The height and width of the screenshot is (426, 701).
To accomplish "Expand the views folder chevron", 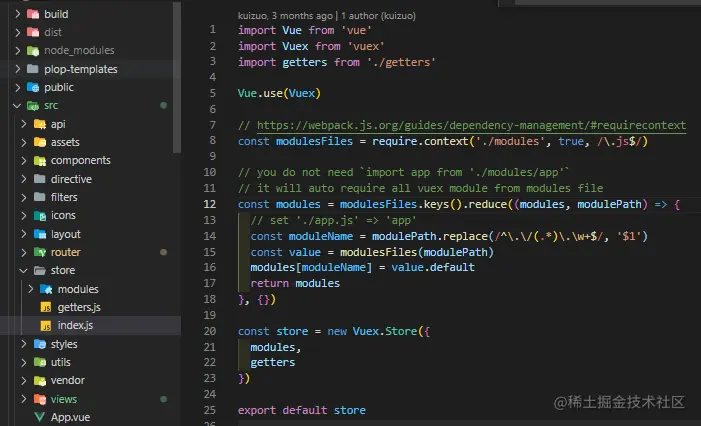I will [24, 399].
